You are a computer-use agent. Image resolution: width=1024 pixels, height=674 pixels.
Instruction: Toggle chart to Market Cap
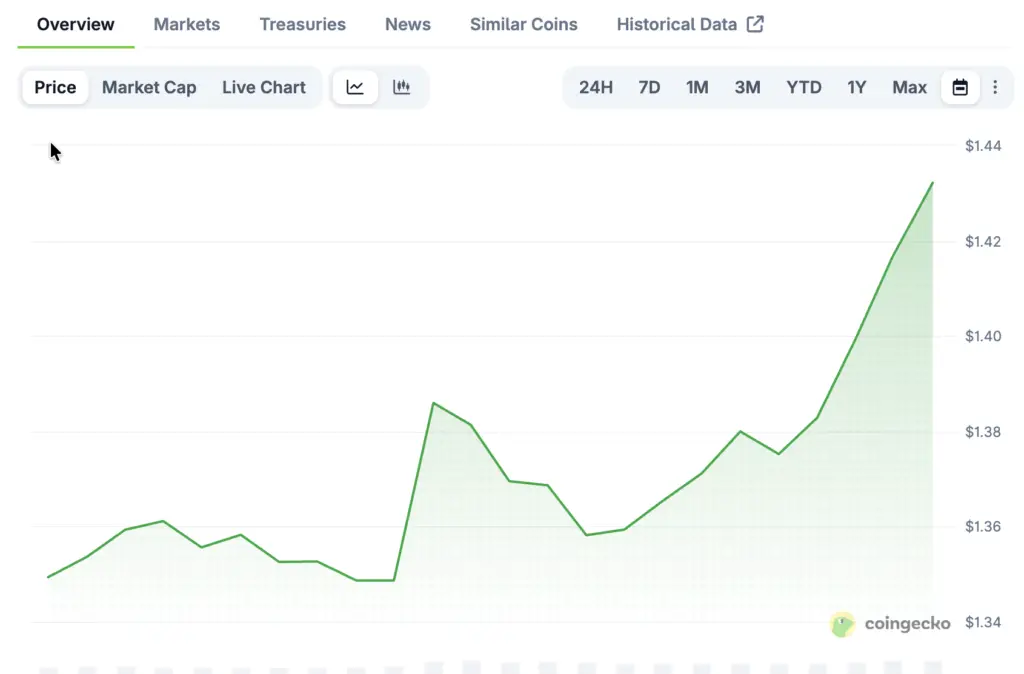149,87
